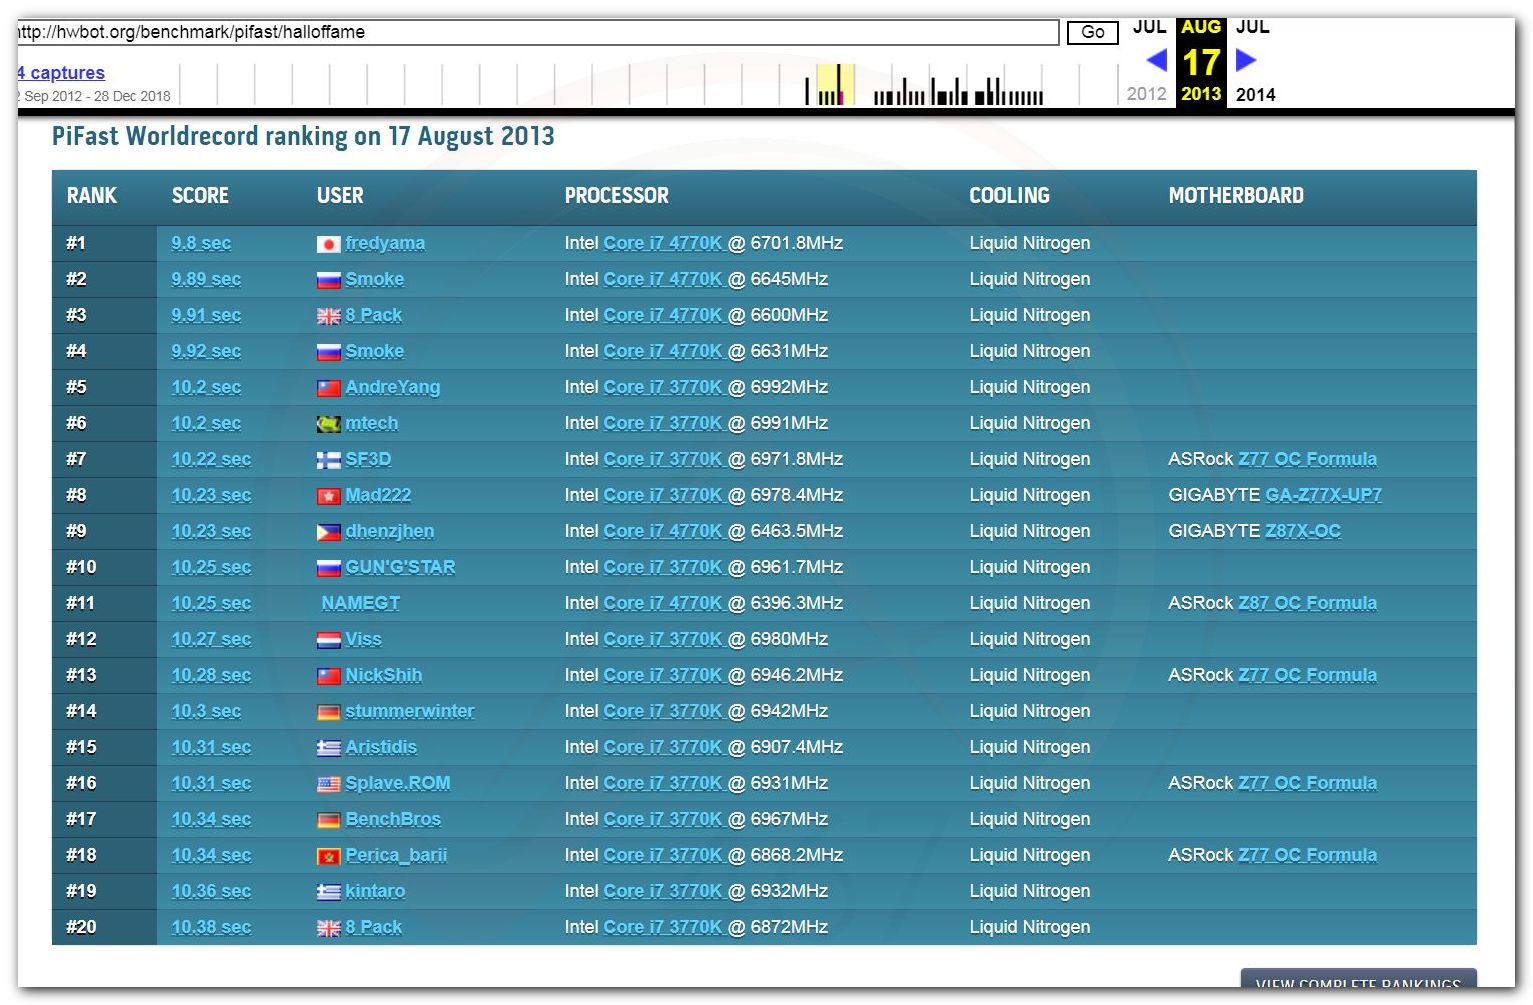The width and height of the screenshot is (1533, 1005).
Task: Open the 10.3 sec score link
Action: pyautogui.click(x=206, y=711)
